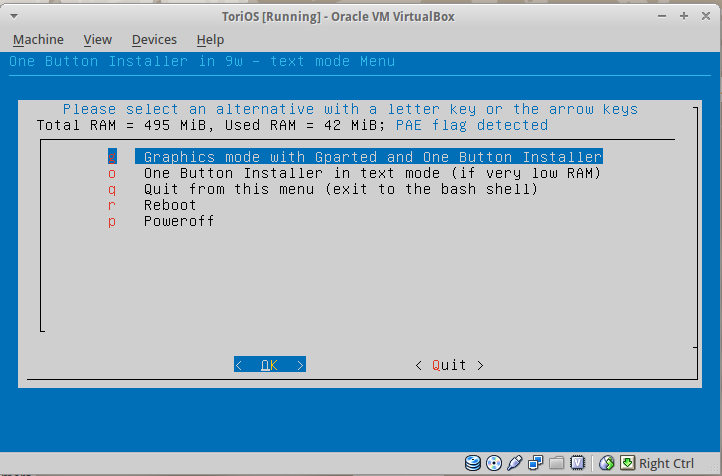Select Quit from this menu entry

[x=341, y=189]
